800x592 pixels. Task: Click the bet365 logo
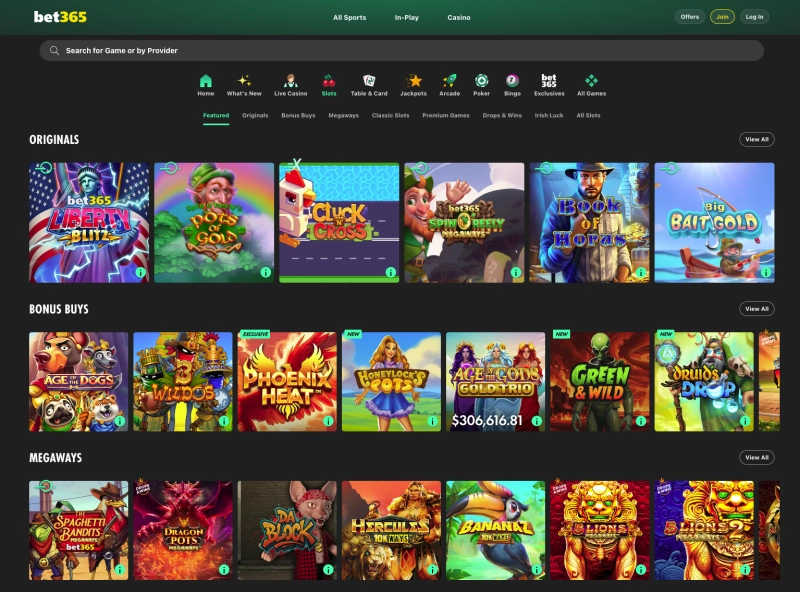[60, 17]
